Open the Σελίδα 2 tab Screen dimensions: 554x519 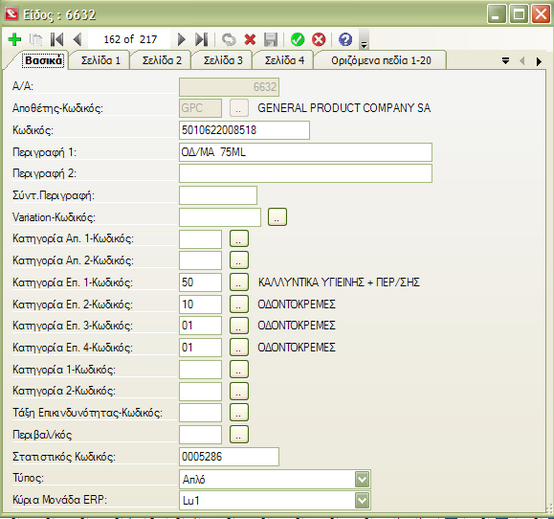[161, 60]
